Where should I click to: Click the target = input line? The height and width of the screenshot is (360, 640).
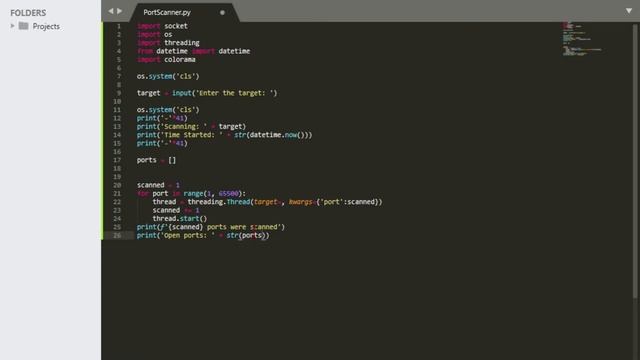tap(207, 93)
